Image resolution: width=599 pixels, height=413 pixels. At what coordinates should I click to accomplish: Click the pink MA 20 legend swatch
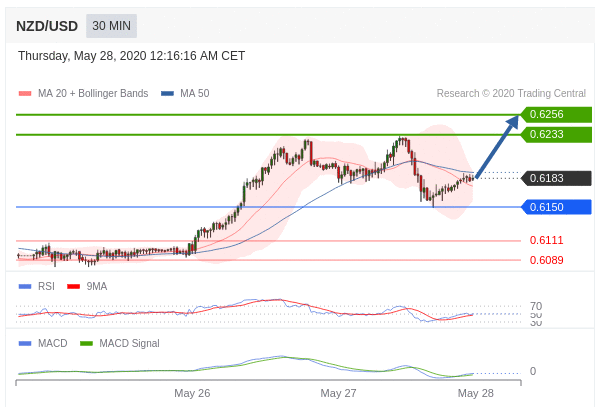(x=25, y=94)
